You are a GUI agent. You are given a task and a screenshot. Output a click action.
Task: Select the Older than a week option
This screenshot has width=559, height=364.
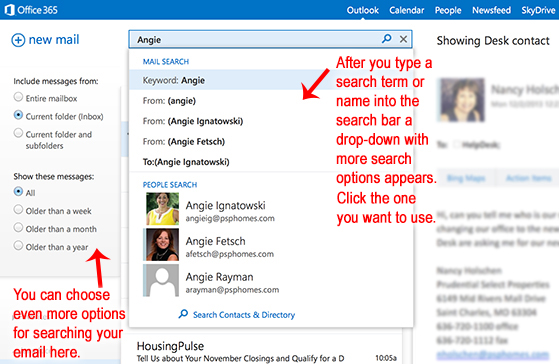[x=18, y=210]
